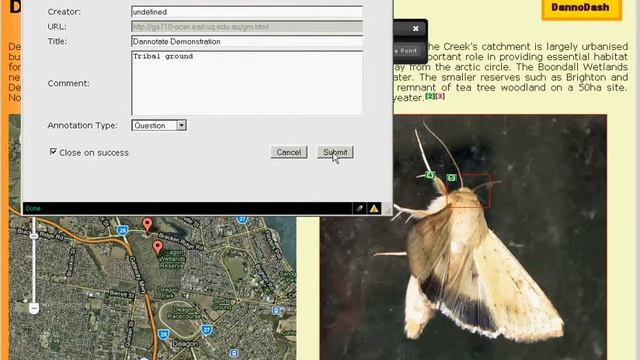640x360 pixels.
Task: Click the greyed-out URL field
Action: click(x=247, y=27)
